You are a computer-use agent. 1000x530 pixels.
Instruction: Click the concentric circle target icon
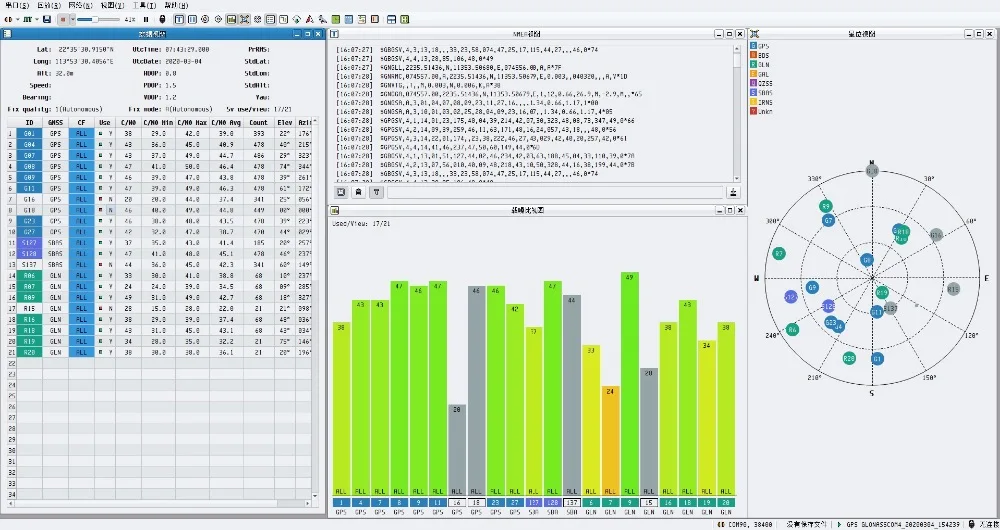click(205, 19)
